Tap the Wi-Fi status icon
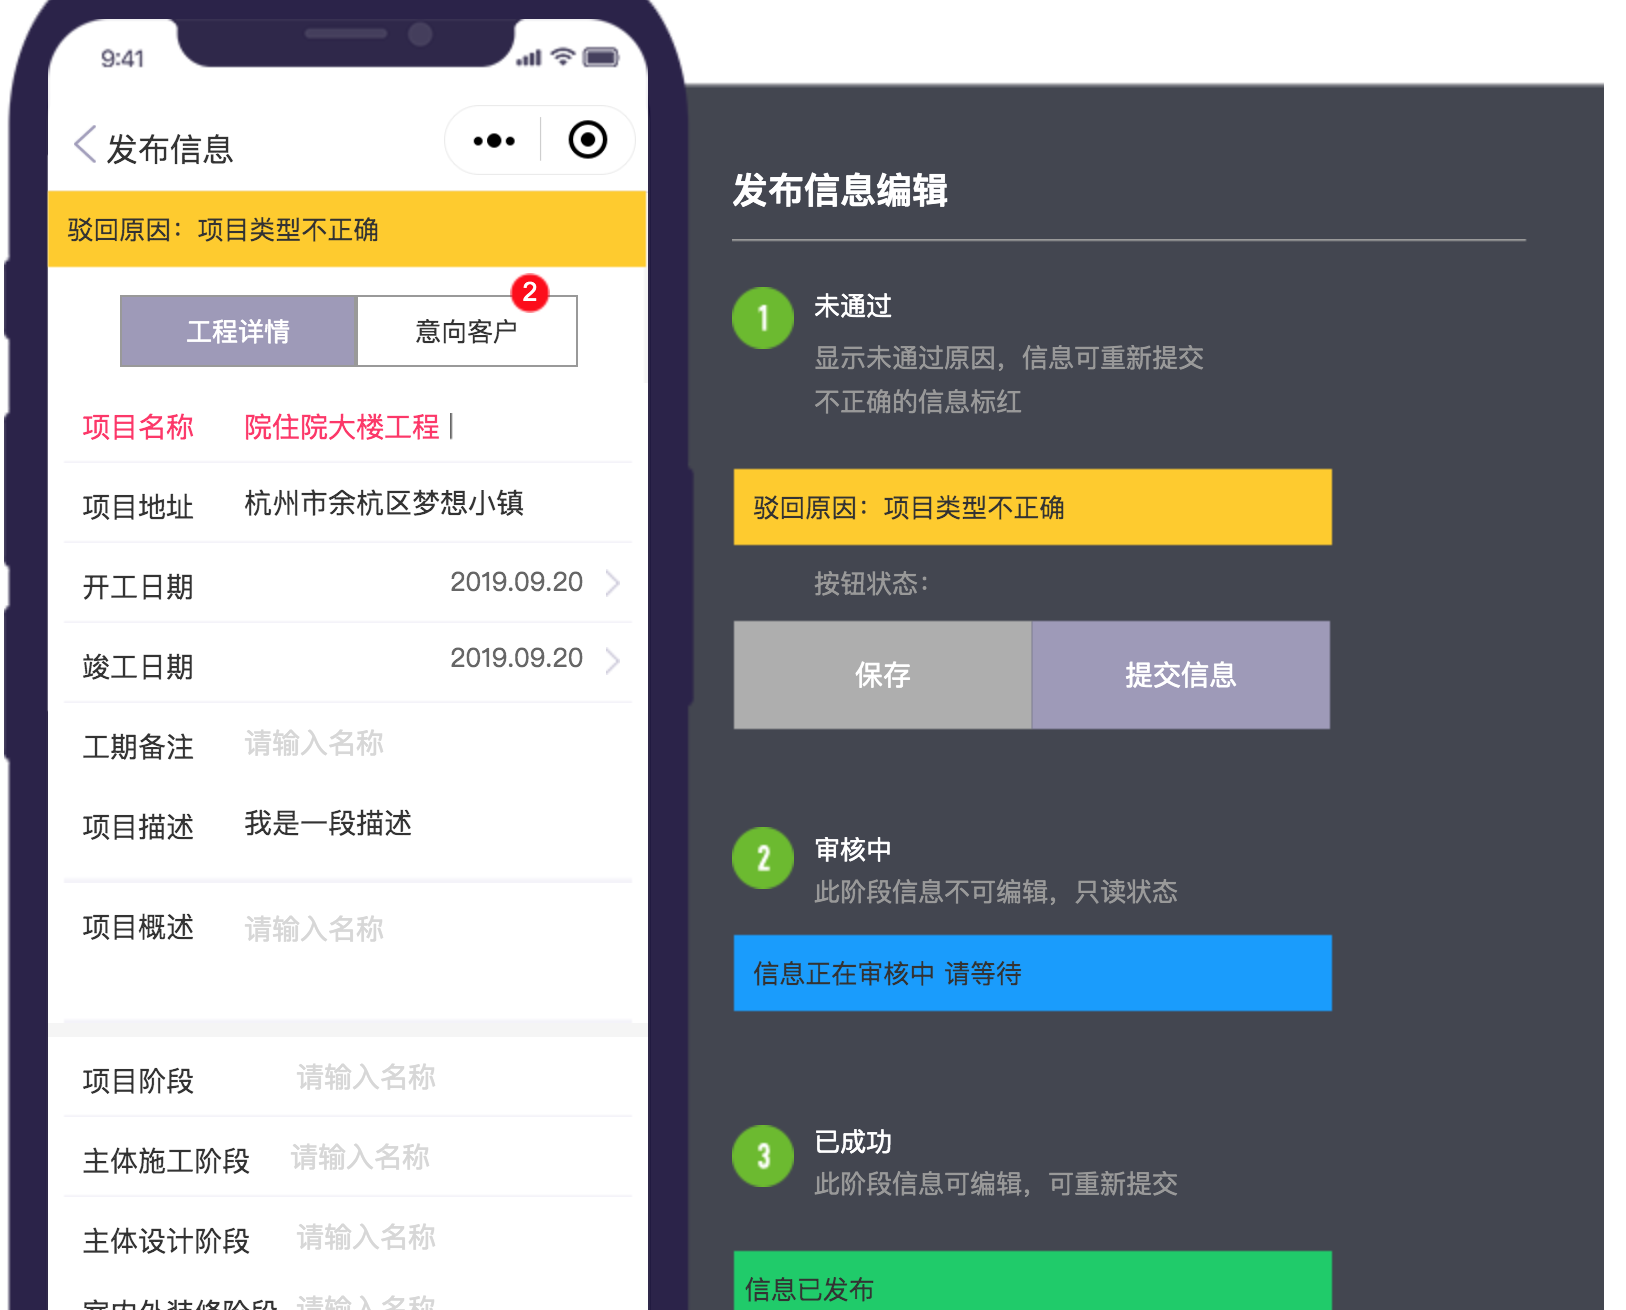This screenshot has width=1626, height=1310. (563, 57)
